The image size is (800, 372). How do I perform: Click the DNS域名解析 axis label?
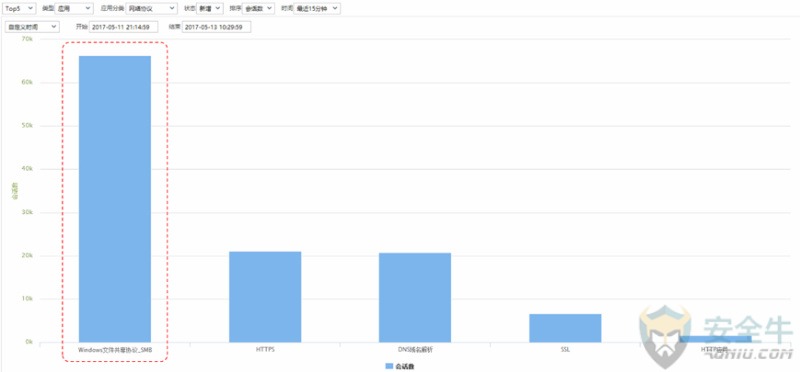[x=415, y=350]
